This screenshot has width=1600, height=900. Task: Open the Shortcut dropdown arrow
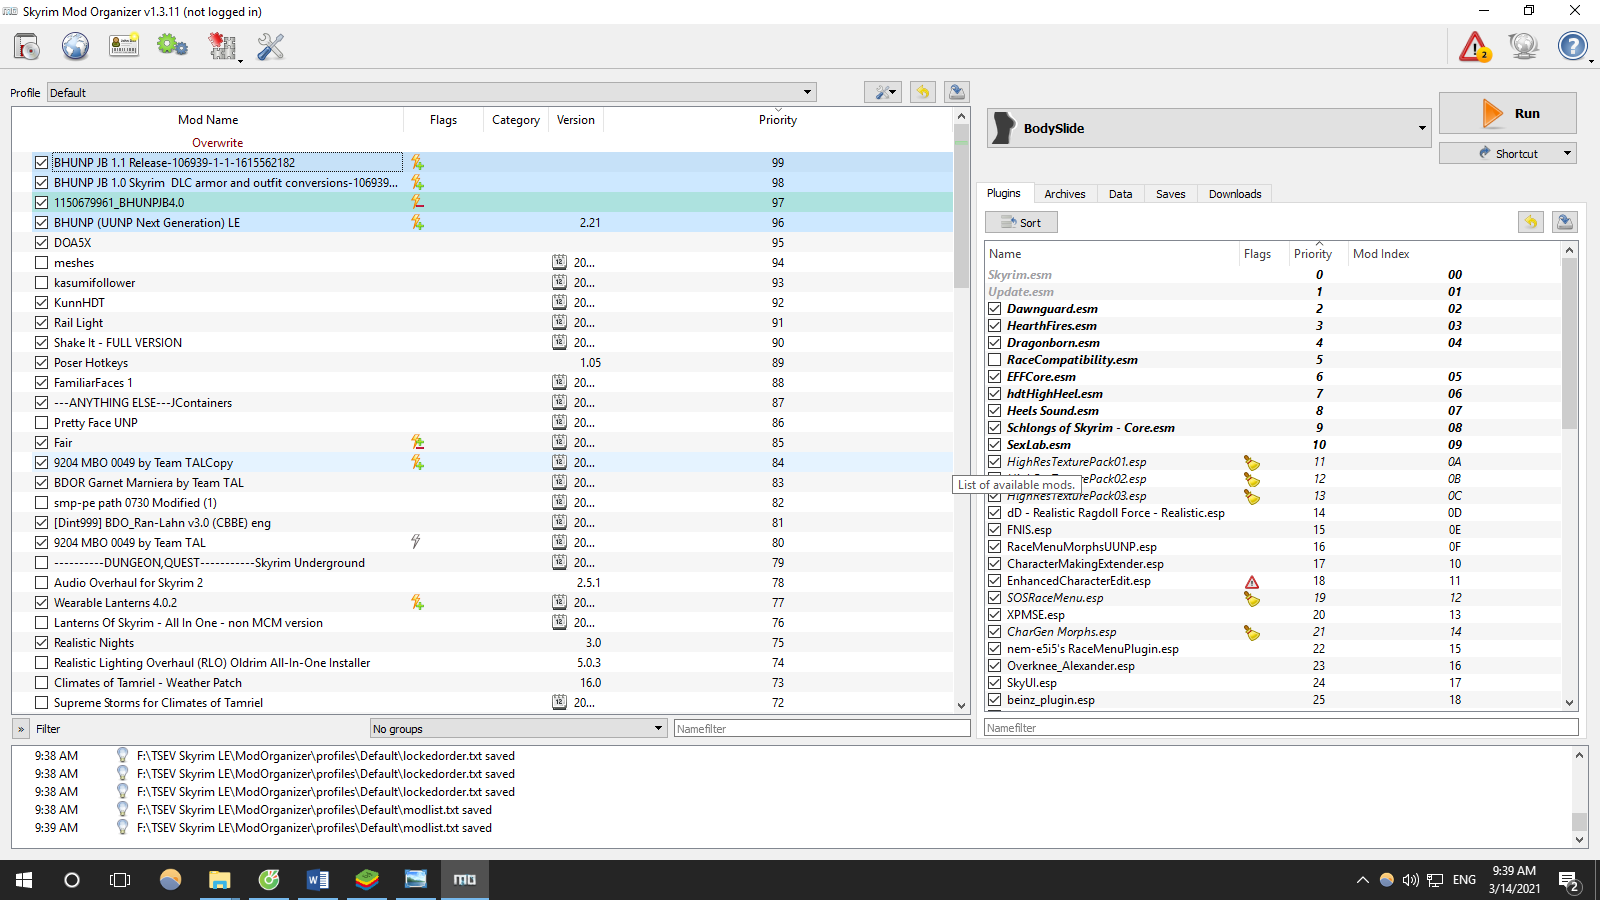click(x=1567, y=153)
